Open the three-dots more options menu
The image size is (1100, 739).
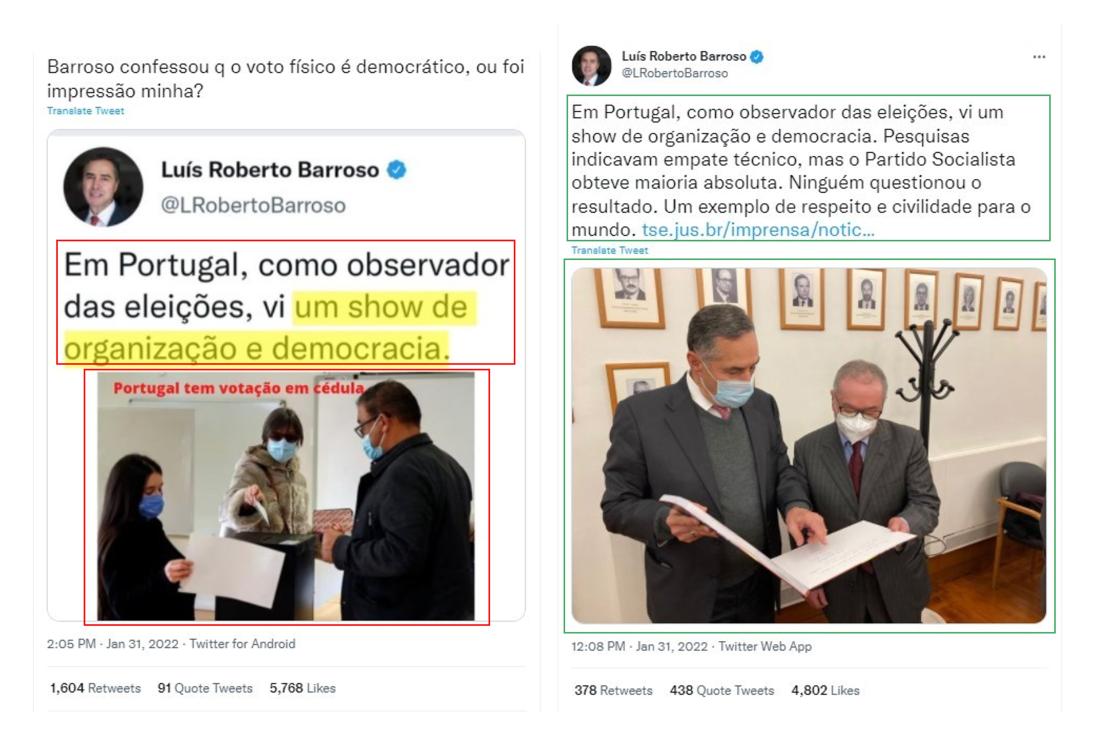pyautogui.click(x=1039, y=57)
